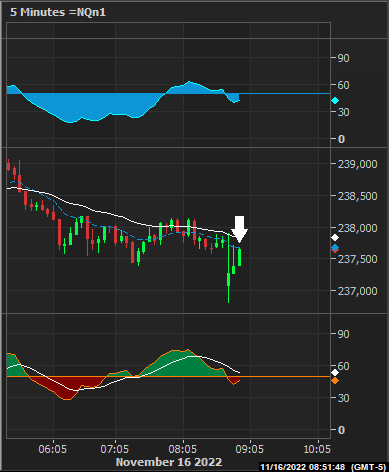Click the 238,500 price axis label
This screenshot has height=472, width=389.
[358, 196]
